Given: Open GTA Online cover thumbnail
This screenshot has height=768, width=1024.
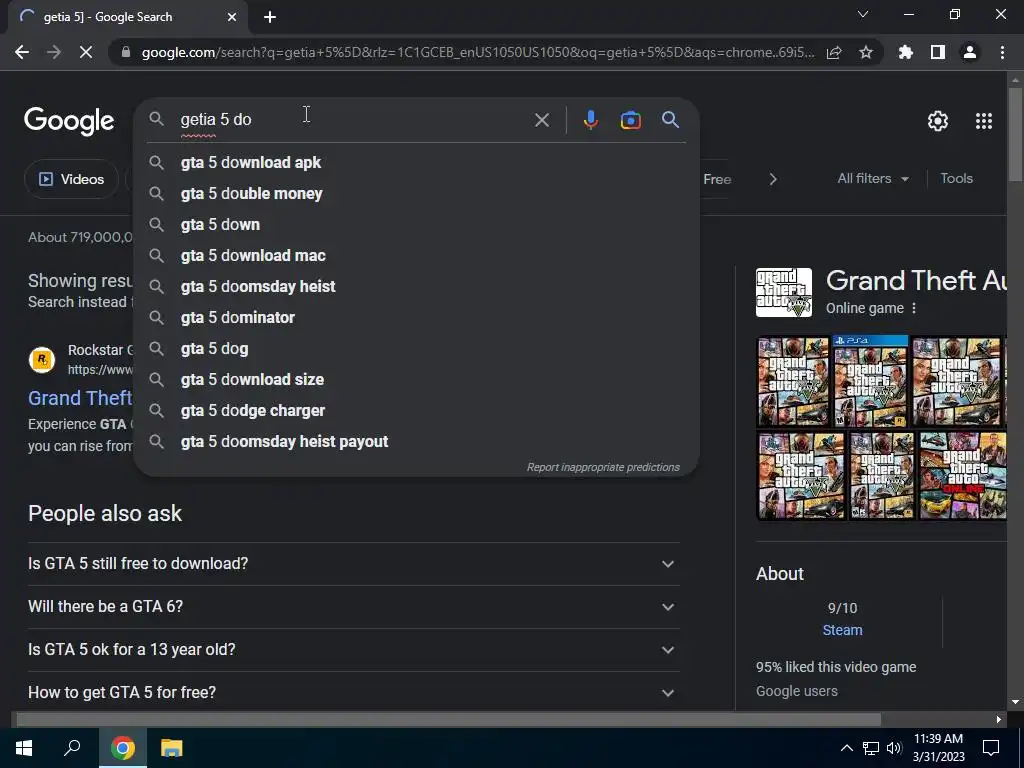Looking at the screenshot, I should click(962, 475).
